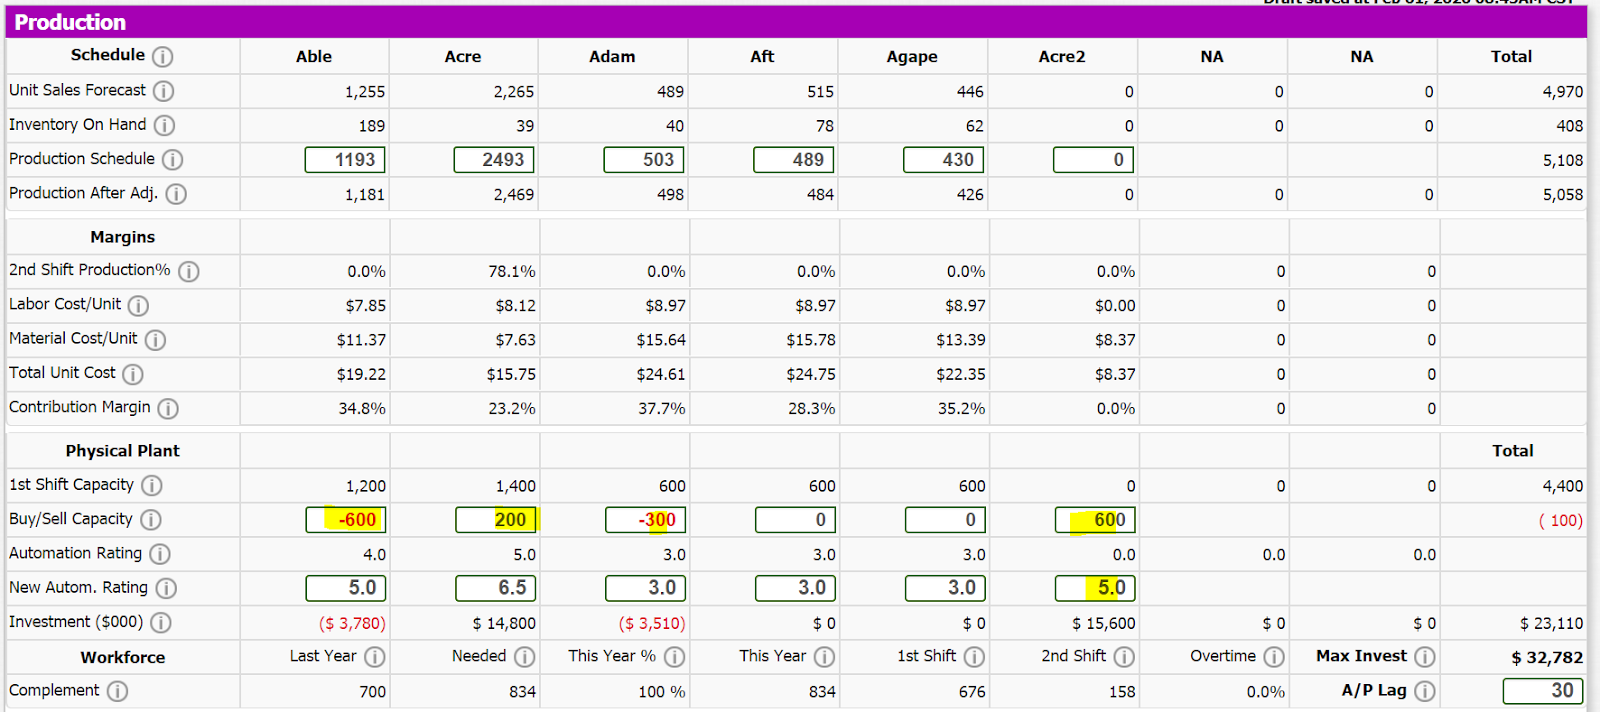Open info icon beside Buy/Sell Capacity
Viewport: 1600px width, 712px height.
point(150,520)
